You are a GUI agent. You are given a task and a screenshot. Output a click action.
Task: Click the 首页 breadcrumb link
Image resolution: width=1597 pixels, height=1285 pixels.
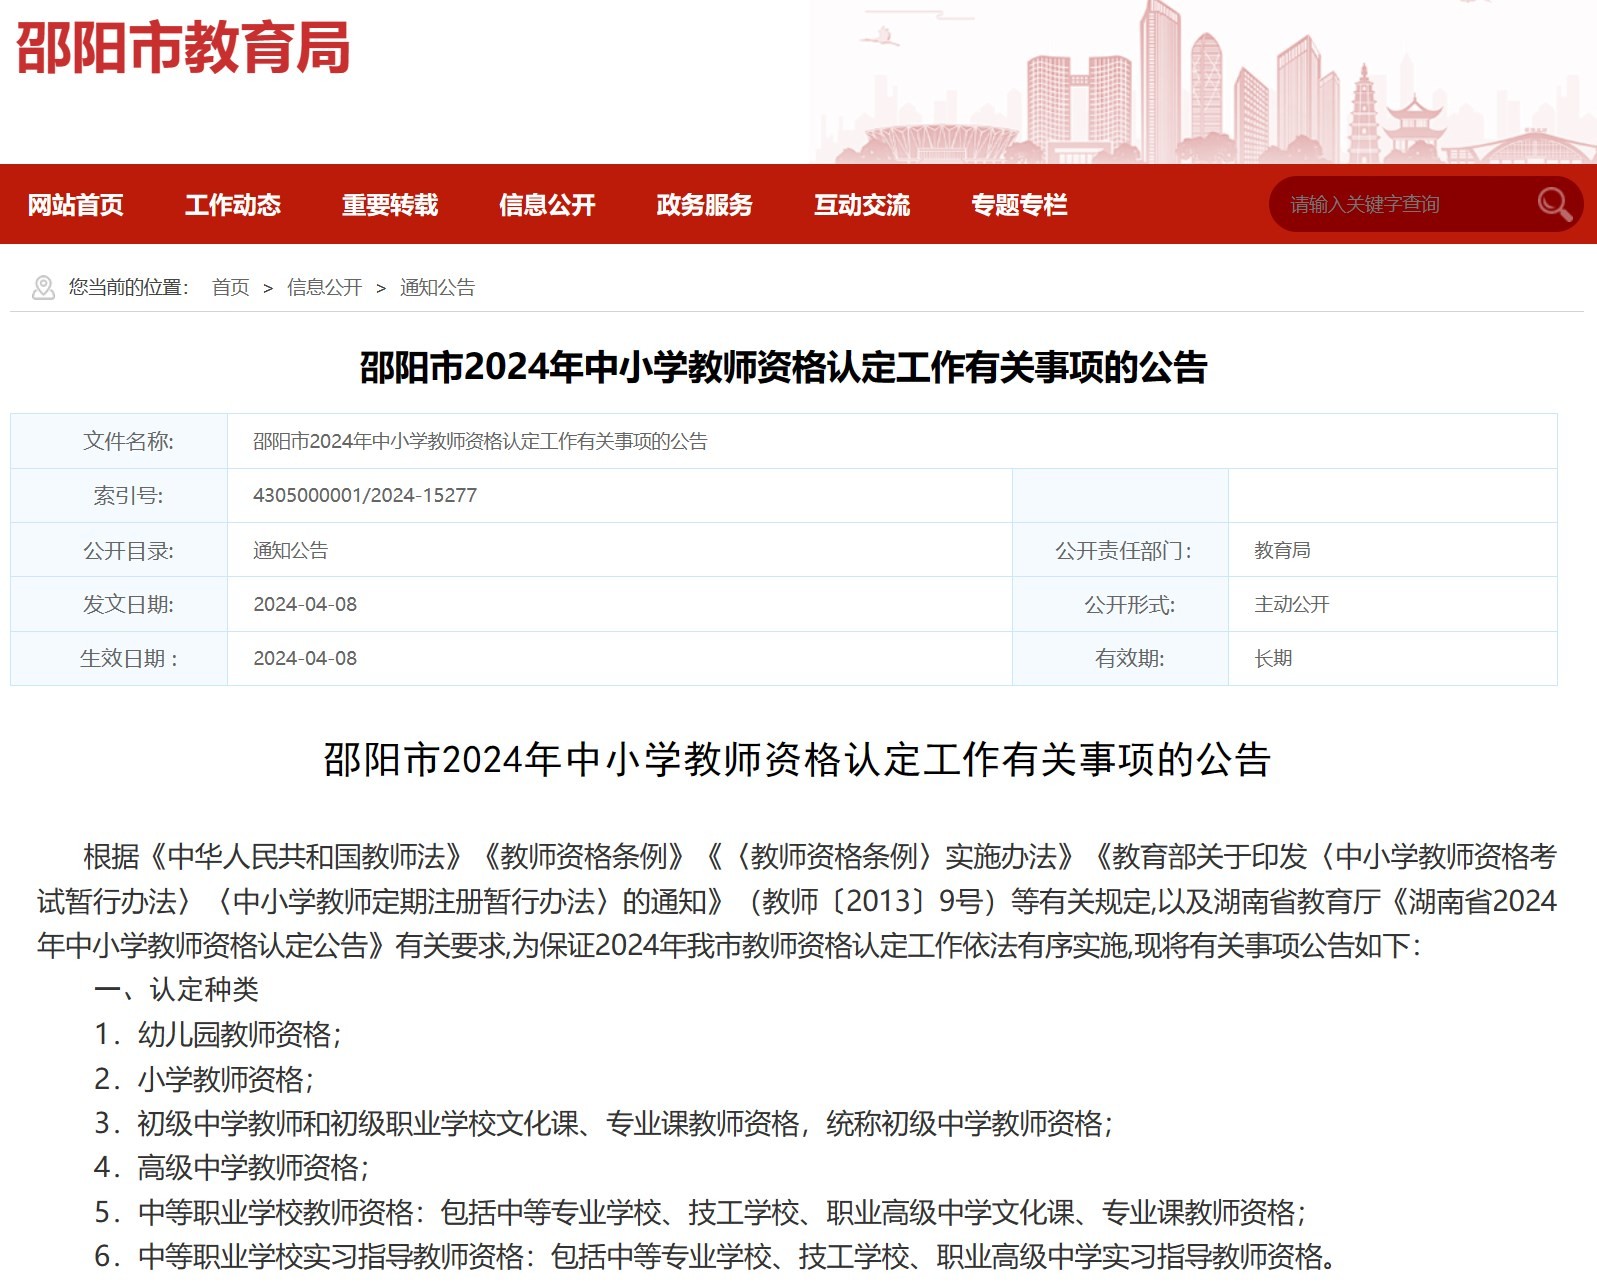tap(230, 288)
